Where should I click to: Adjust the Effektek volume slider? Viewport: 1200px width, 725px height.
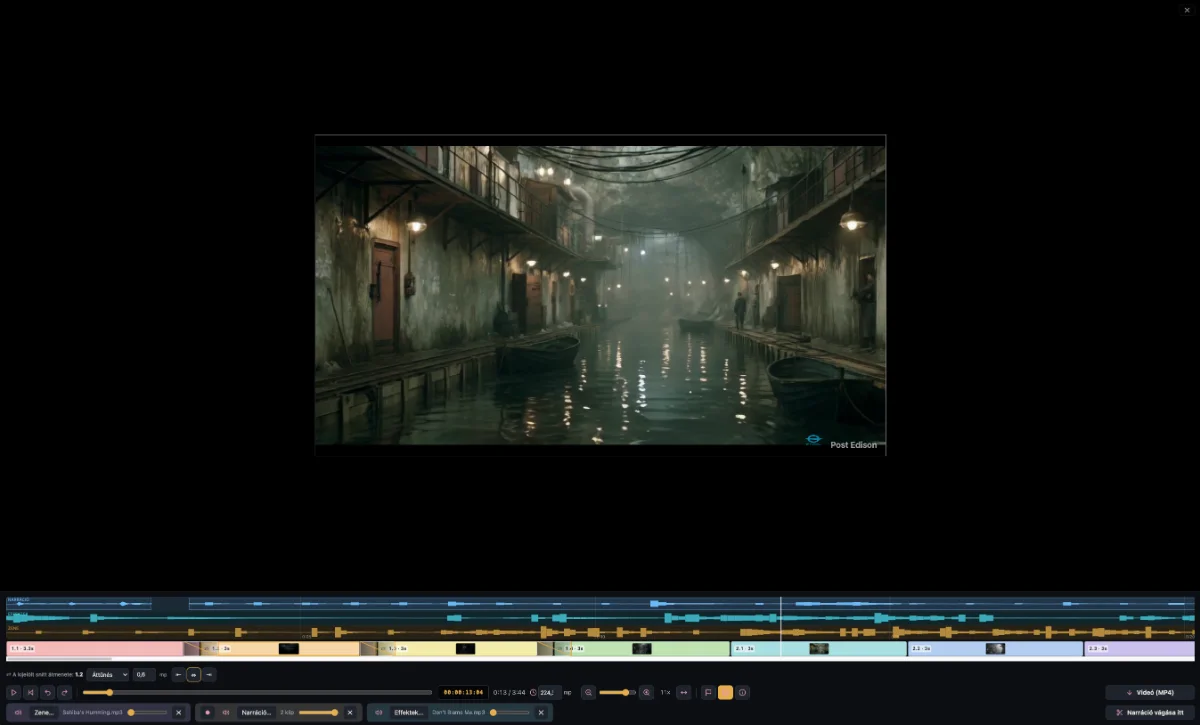pos(510,713)
